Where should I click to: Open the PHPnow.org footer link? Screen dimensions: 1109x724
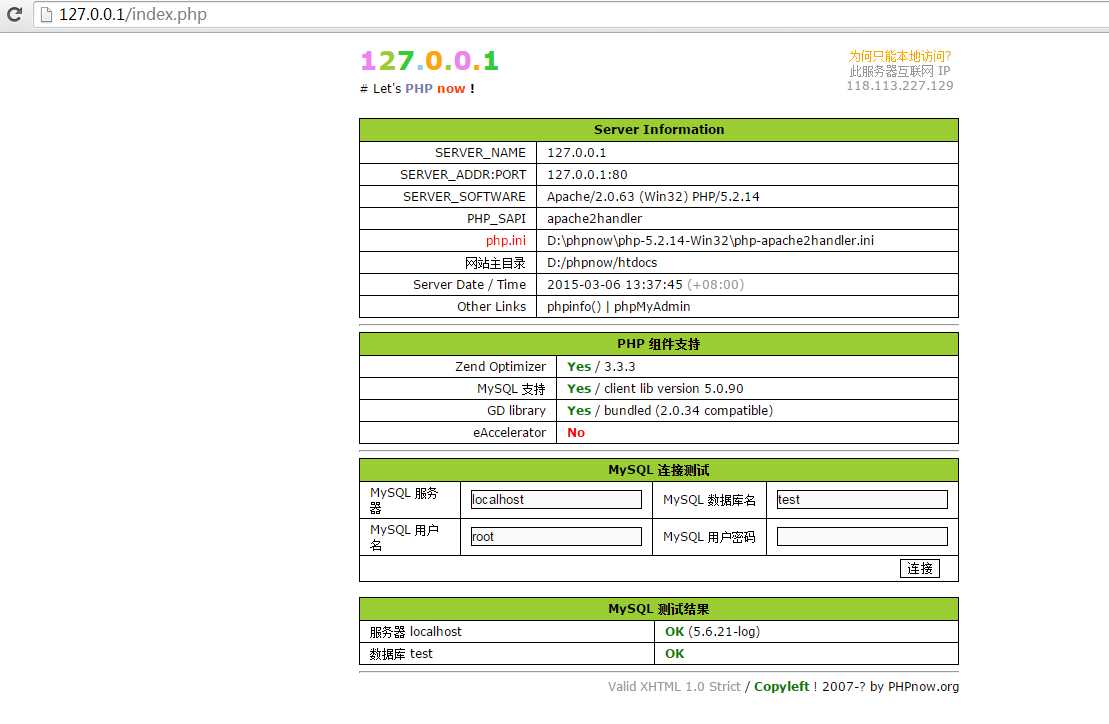923,687
